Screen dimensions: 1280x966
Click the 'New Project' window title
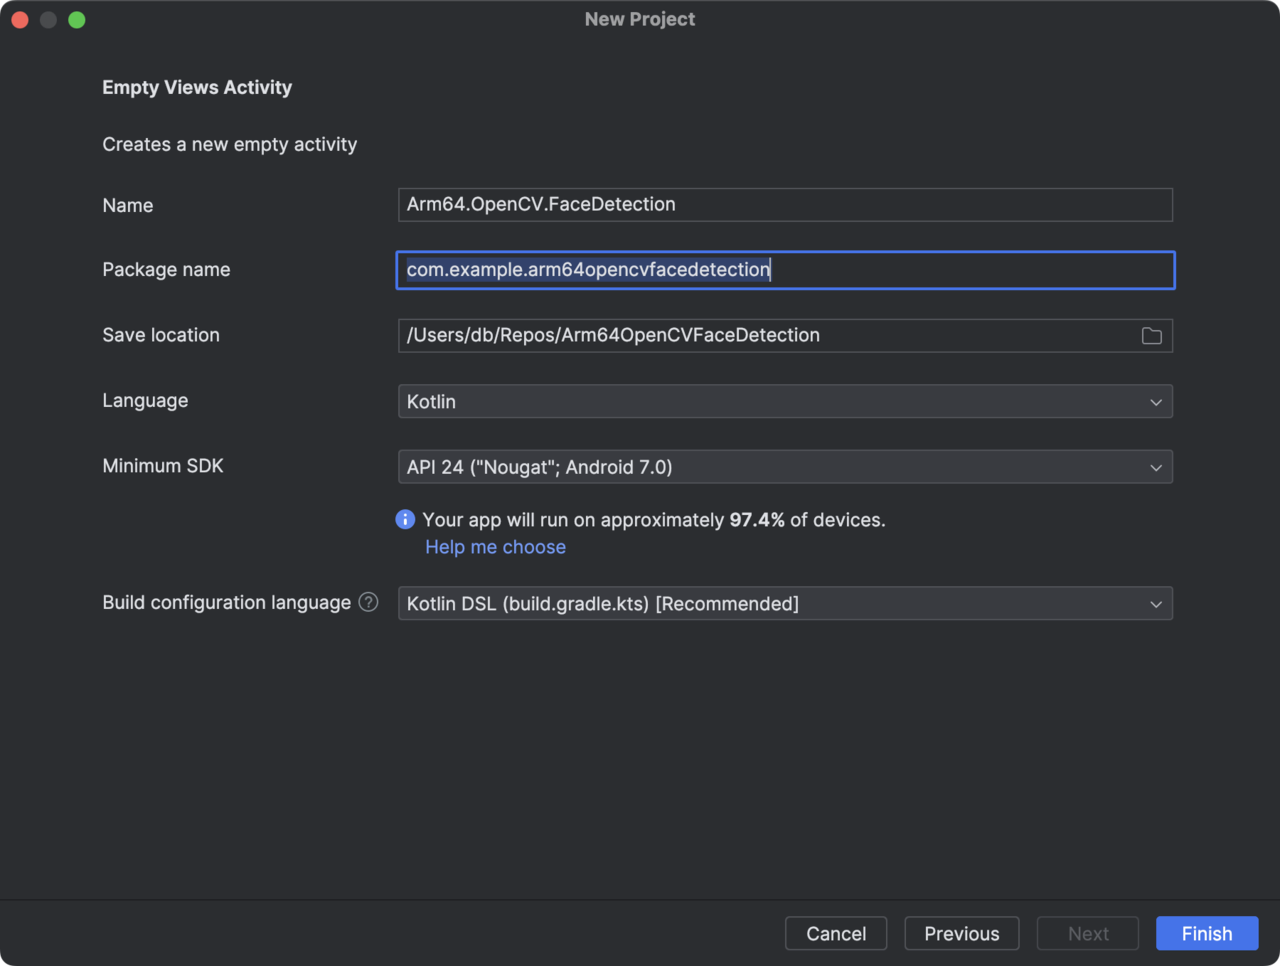[x=640, y=19]
